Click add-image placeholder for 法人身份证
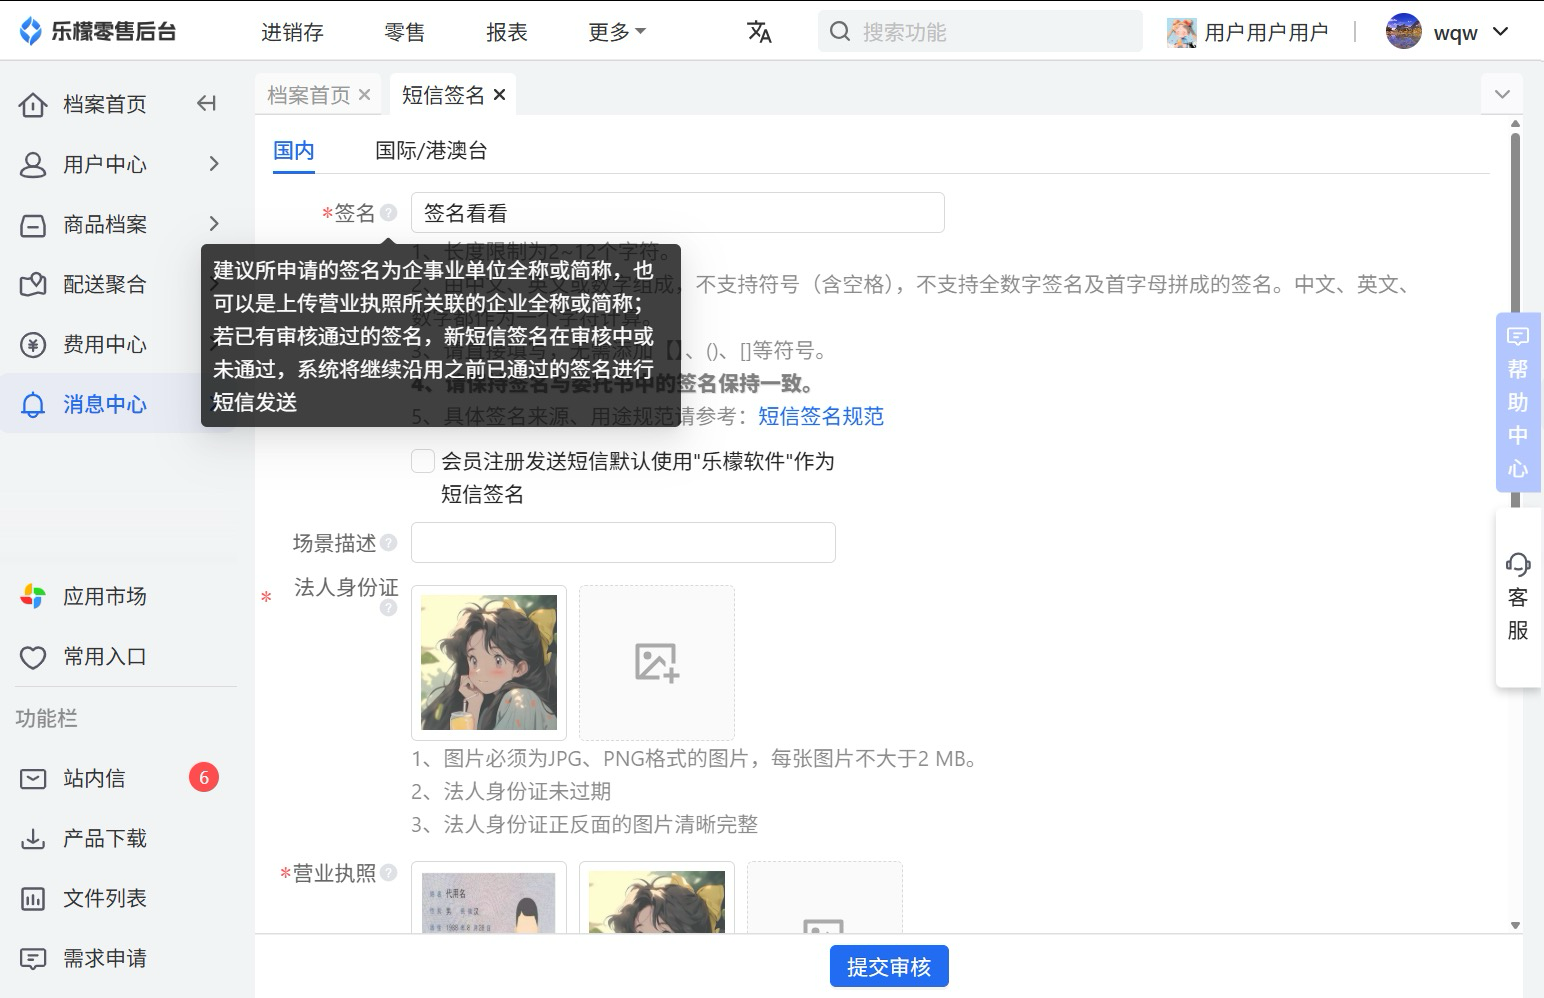 657,662
